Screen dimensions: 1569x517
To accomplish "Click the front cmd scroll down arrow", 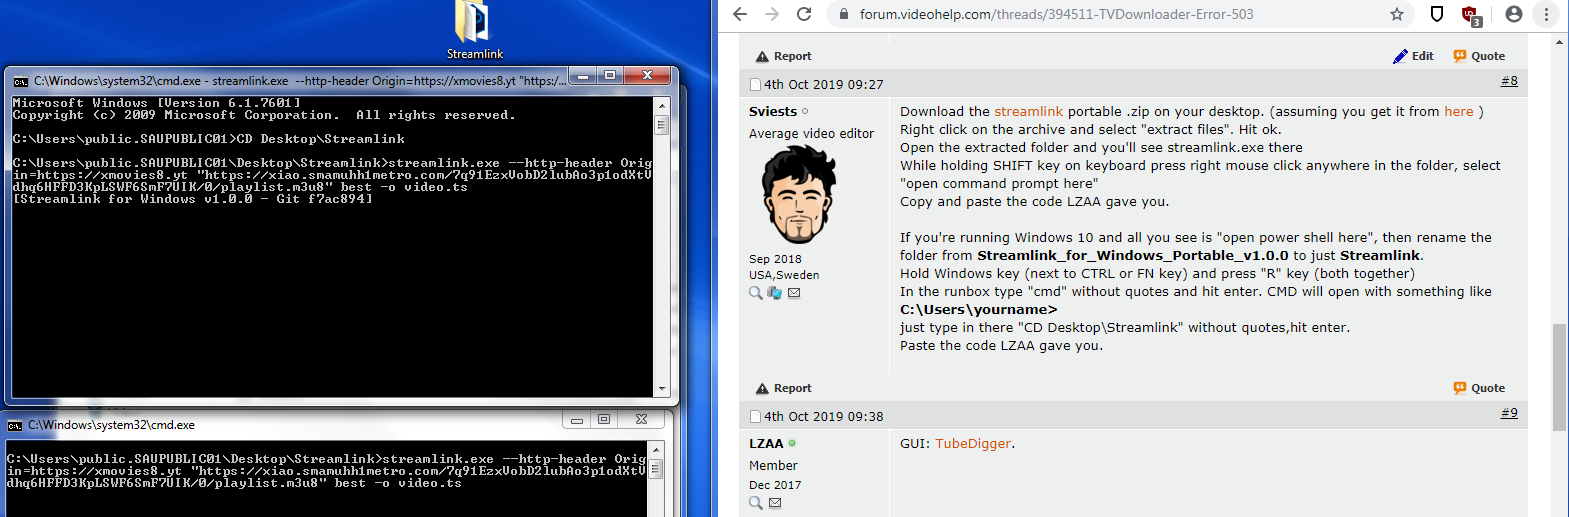I will 661,388.
